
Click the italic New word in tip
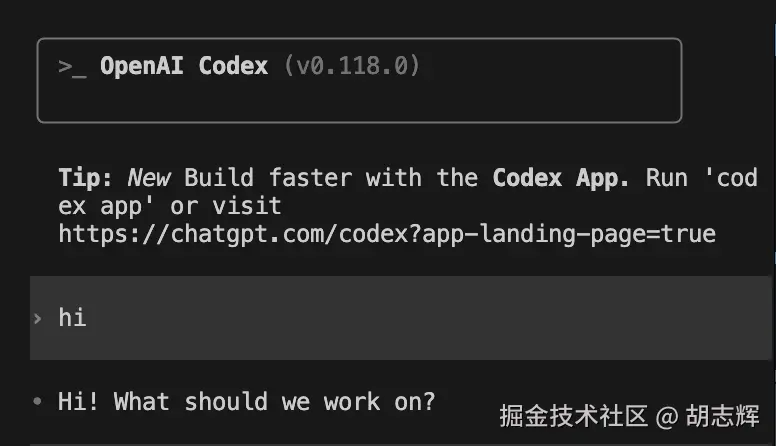click(x=149, y=178)
